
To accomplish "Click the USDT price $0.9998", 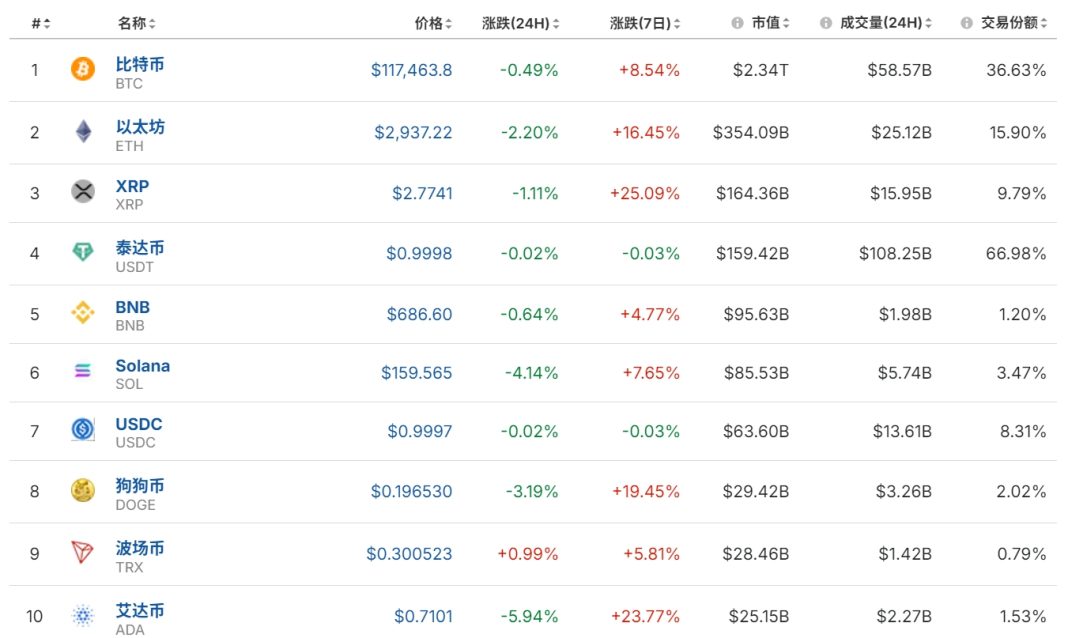I will [419, 253].
